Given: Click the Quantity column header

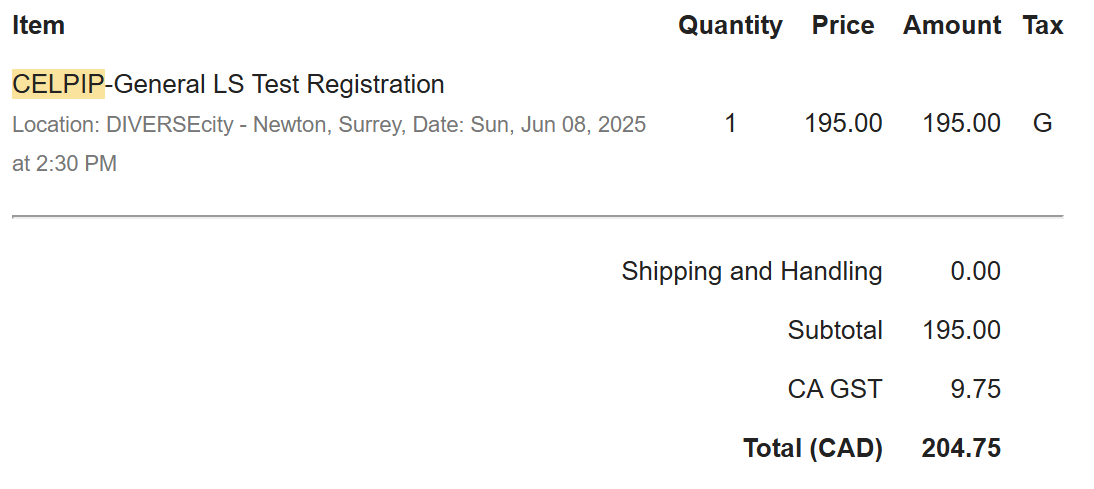Looking at the screenshot, I should (x=730, y=25).
